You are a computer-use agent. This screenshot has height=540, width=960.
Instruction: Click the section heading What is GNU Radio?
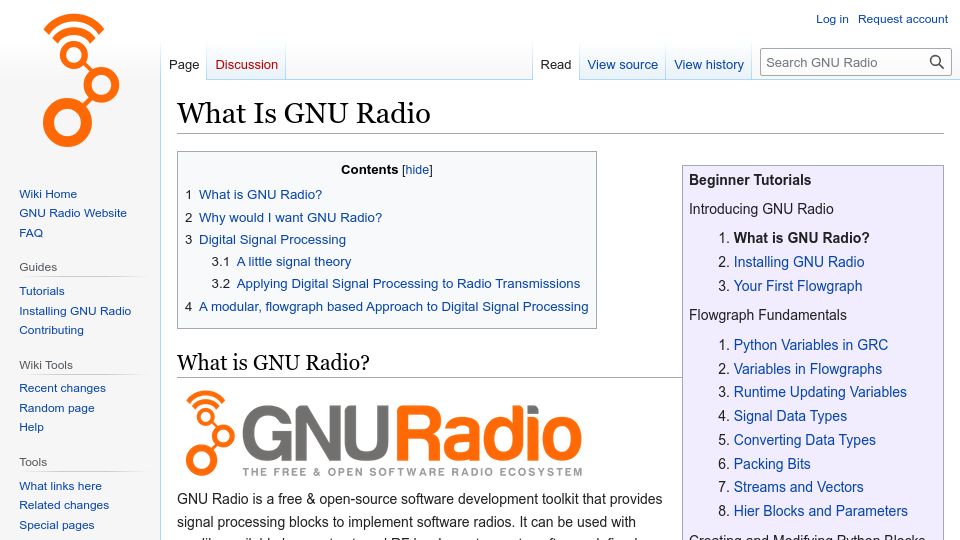click(273, 362)
